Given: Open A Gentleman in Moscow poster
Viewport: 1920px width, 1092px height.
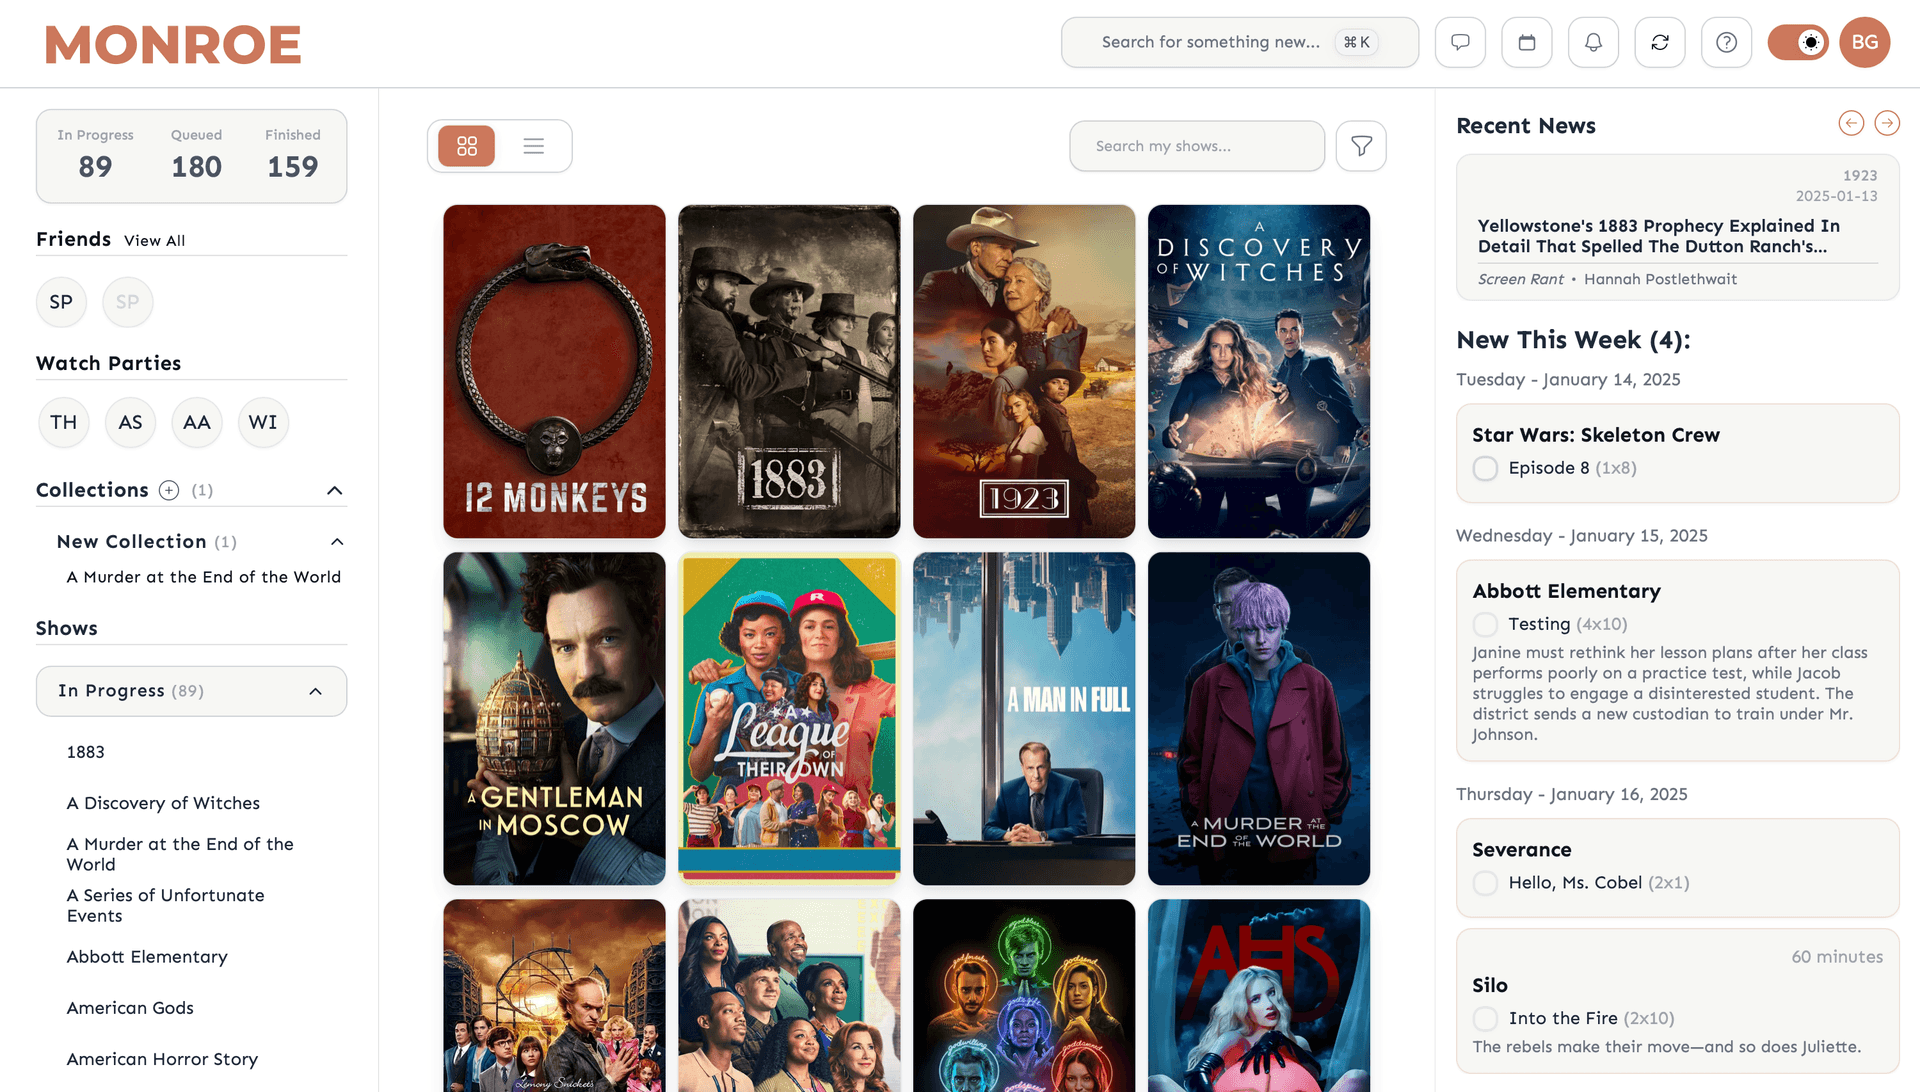Looking at the screenshot, I should click(554, 718).
